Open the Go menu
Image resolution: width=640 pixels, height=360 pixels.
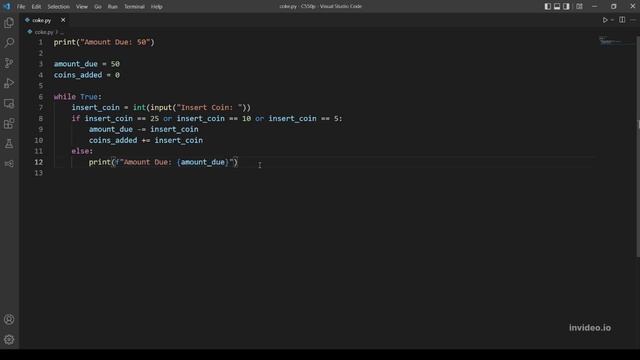(x=98, y=7)
